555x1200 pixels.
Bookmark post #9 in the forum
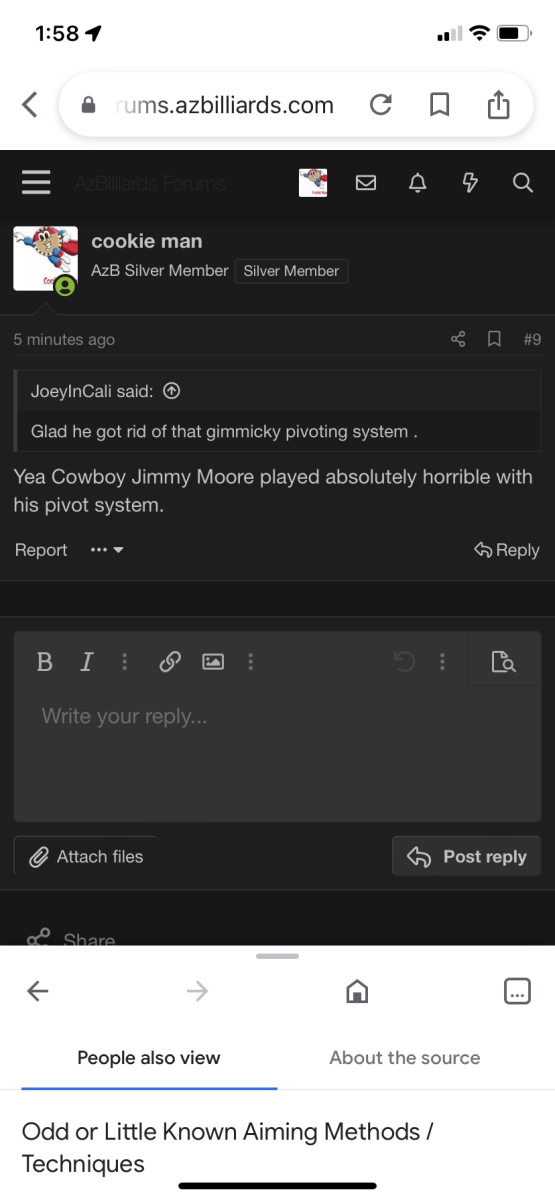[x=494, y=340]
